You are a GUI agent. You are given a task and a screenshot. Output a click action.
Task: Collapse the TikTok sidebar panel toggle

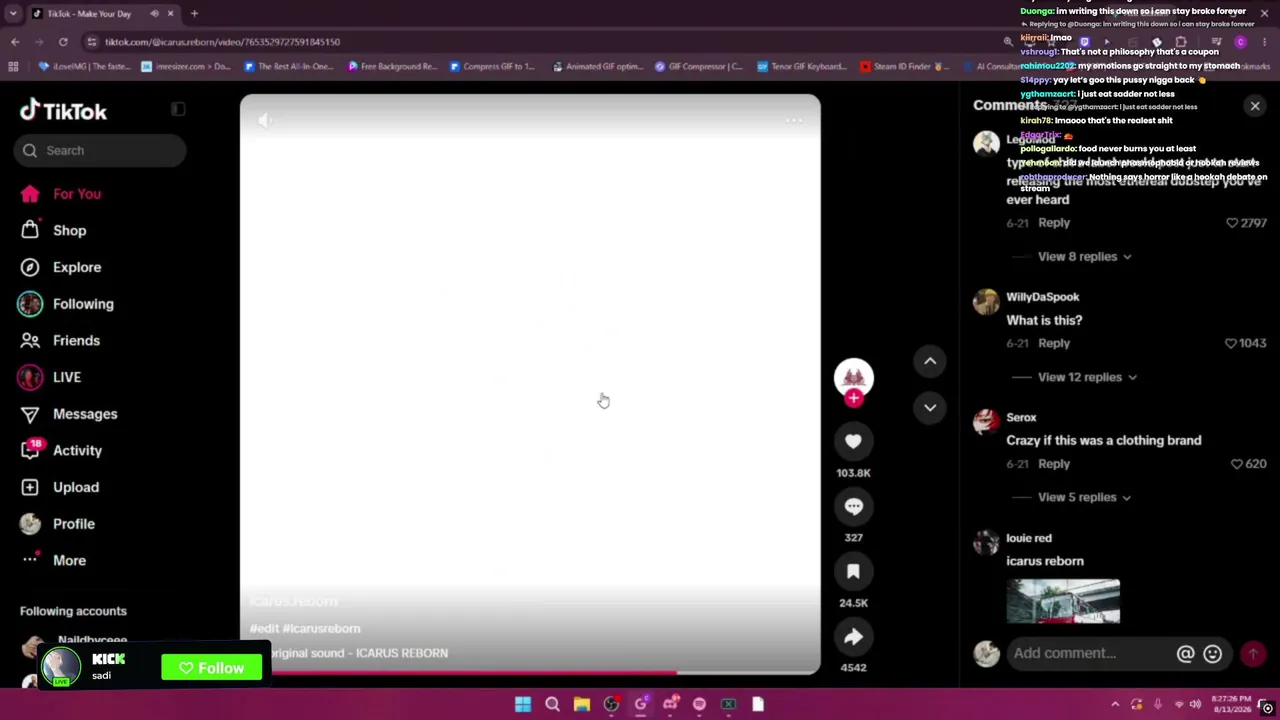pos(178,109)
